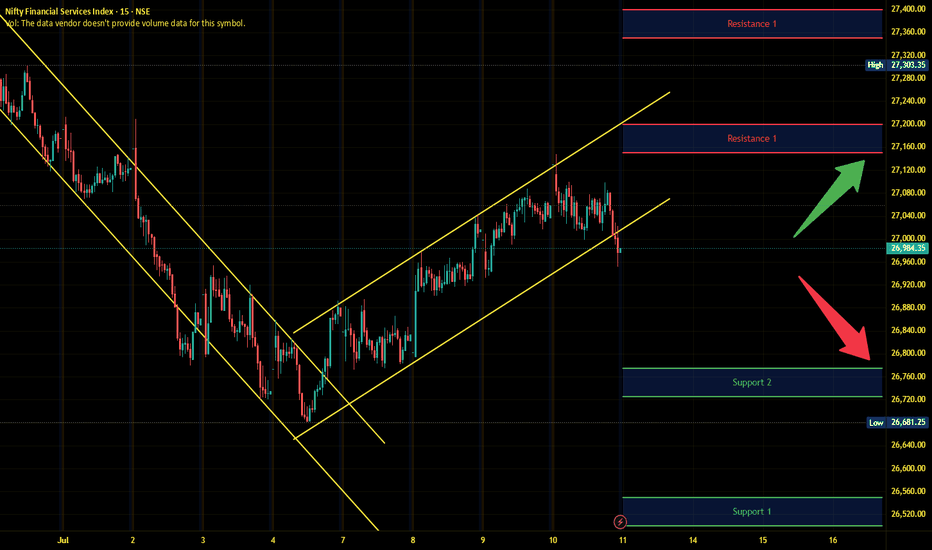The height and width of the screenshot is (550, 932).
Task: Click the 27,360.00 price axis label
Action: [908, 32]
